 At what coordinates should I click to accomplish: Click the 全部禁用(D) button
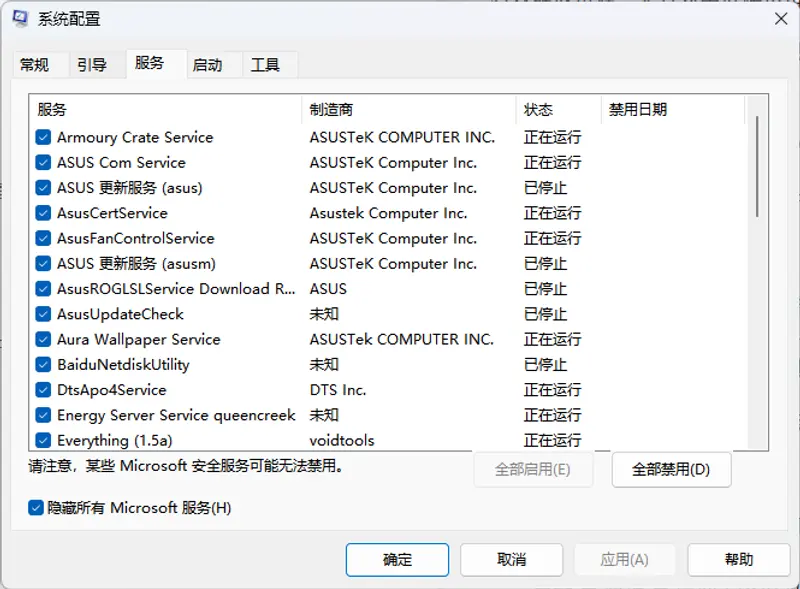[x=671, y=469]
